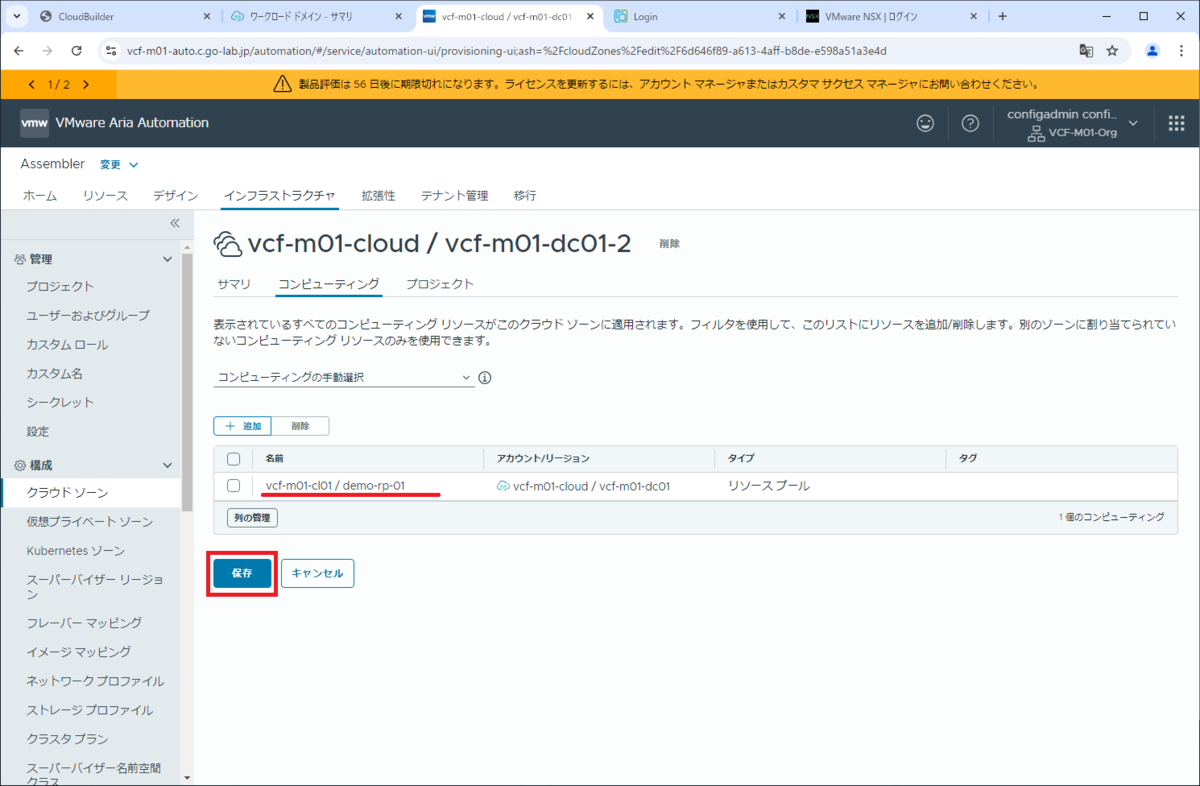The height and width of the screenshot is (786, 1200).
Task: Go to previous notification banner arrow
Action: pos(33,85)
